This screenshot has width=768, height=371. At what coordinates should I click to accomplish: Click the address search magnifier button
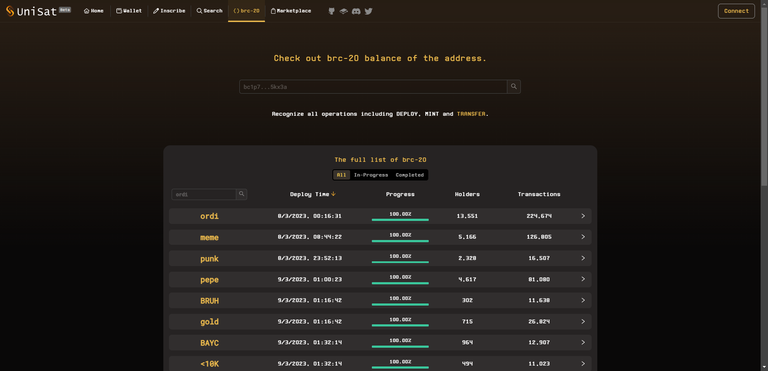[514, 87]
